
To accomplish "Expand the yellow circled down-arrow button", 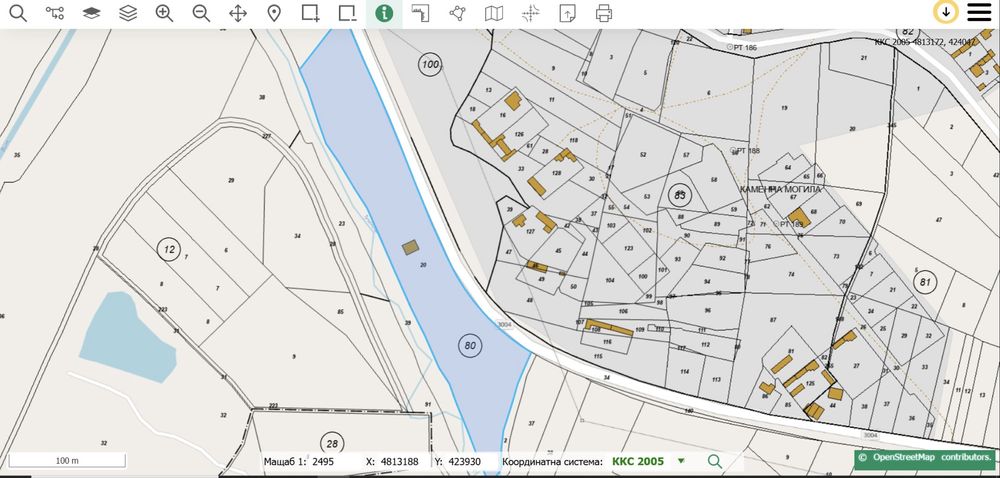I will click(945, 12).
